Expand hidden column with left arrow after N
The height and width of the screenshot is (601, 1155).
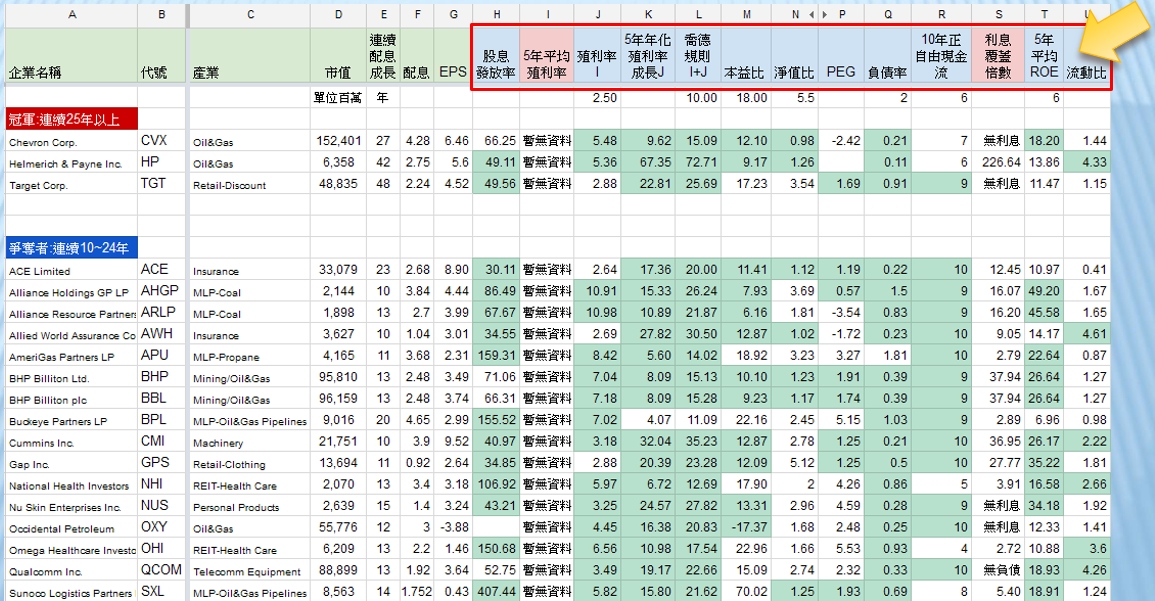coord(812,14)
